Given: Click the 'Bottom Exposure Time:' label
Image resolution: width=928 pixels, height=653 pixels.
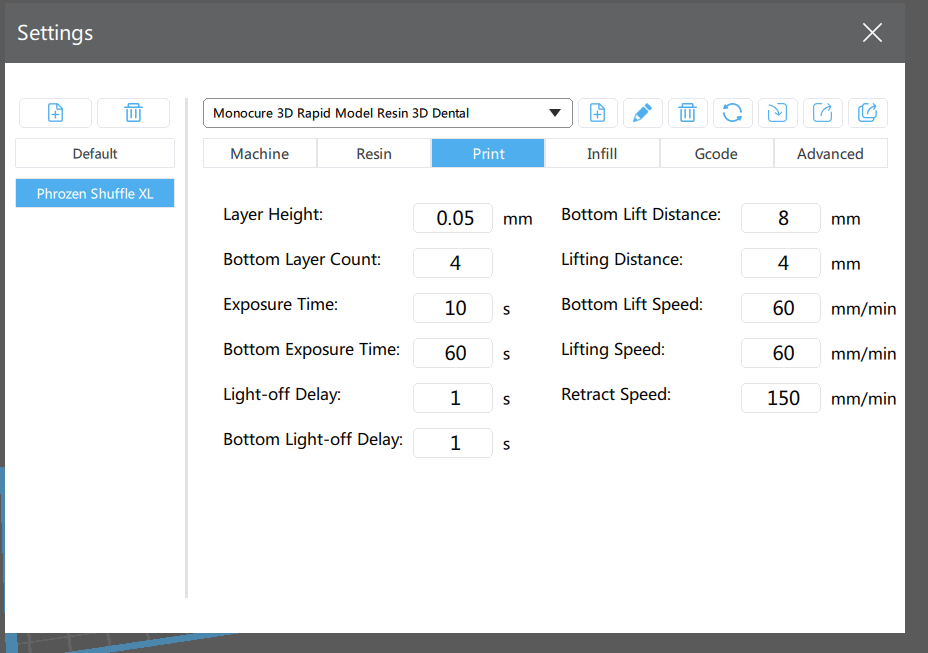Looking at the screenshot, I should (311, 350).
